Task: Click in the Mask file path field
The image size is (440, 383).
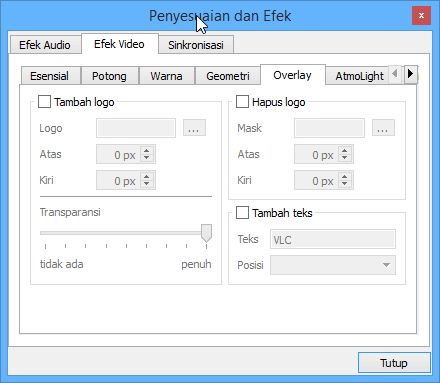Action: (x=329, y=128)
